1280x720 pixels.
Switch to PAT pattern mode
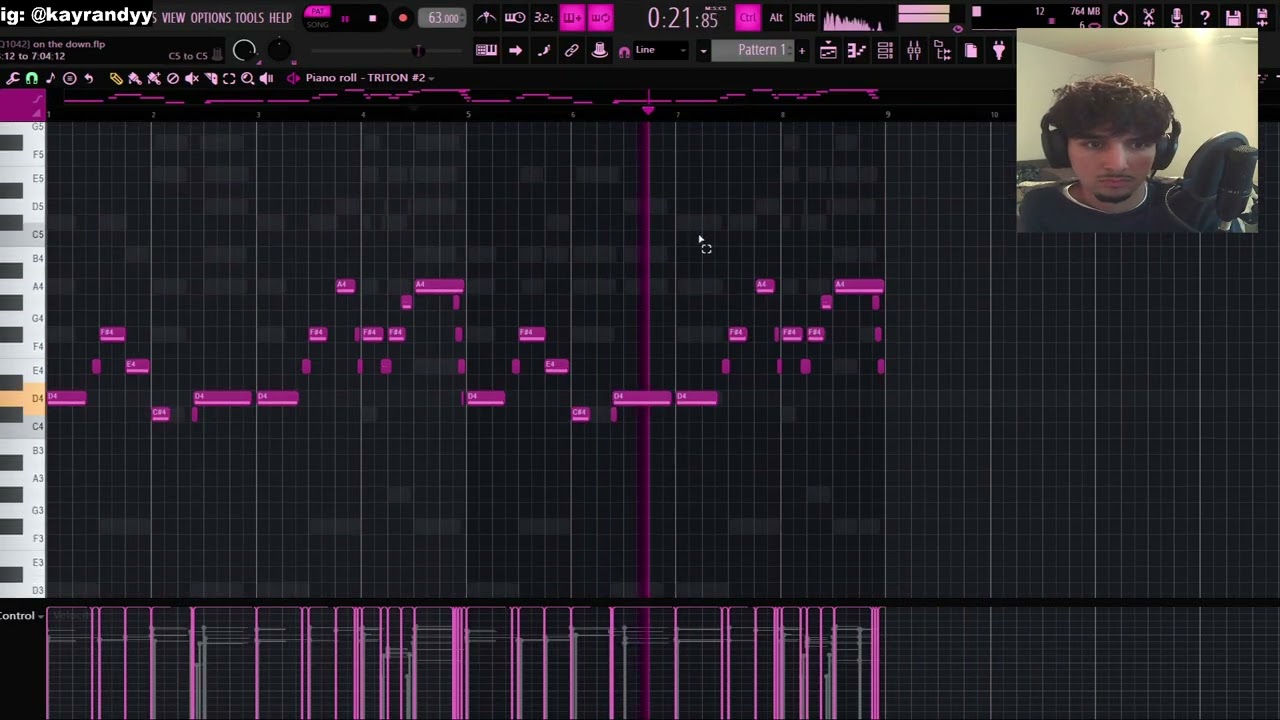coord(318,12)
